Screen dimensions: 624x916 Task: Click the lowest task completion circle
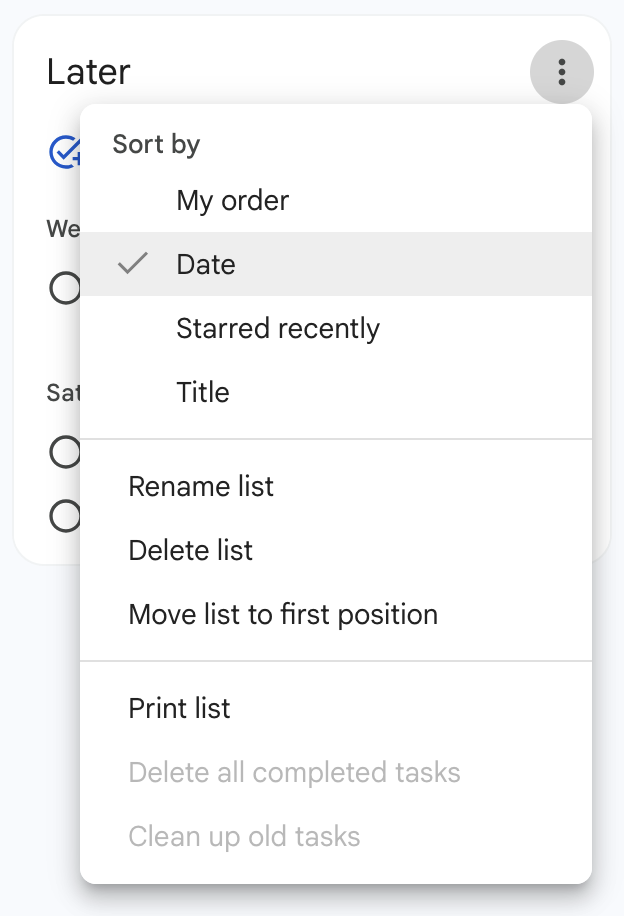pos(65,516)
